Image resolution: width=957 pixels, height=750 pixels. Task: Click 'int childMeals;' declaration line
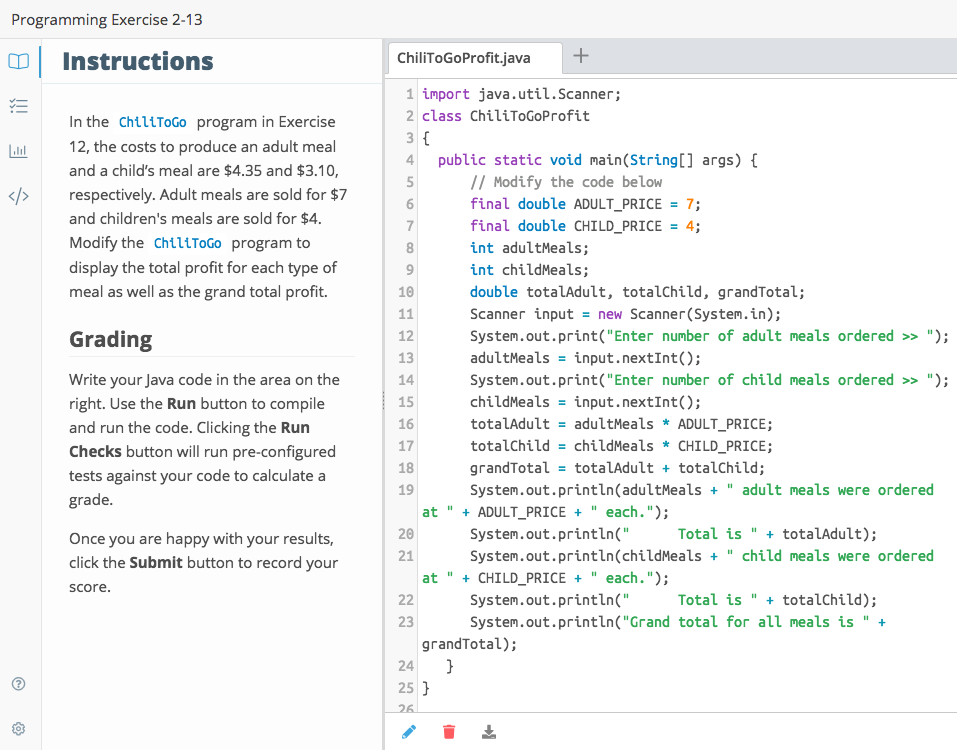(x=529, y=270)
